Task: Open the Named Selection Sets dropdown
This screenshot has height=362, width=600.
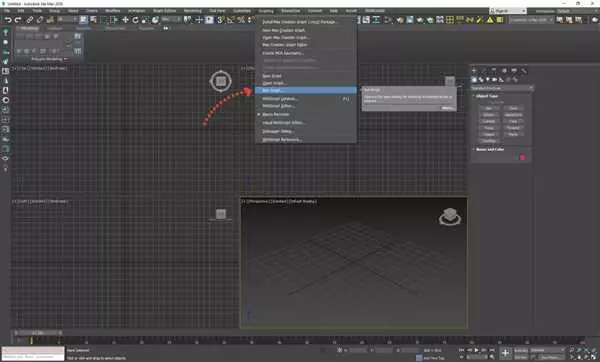Action: point(532,20)
